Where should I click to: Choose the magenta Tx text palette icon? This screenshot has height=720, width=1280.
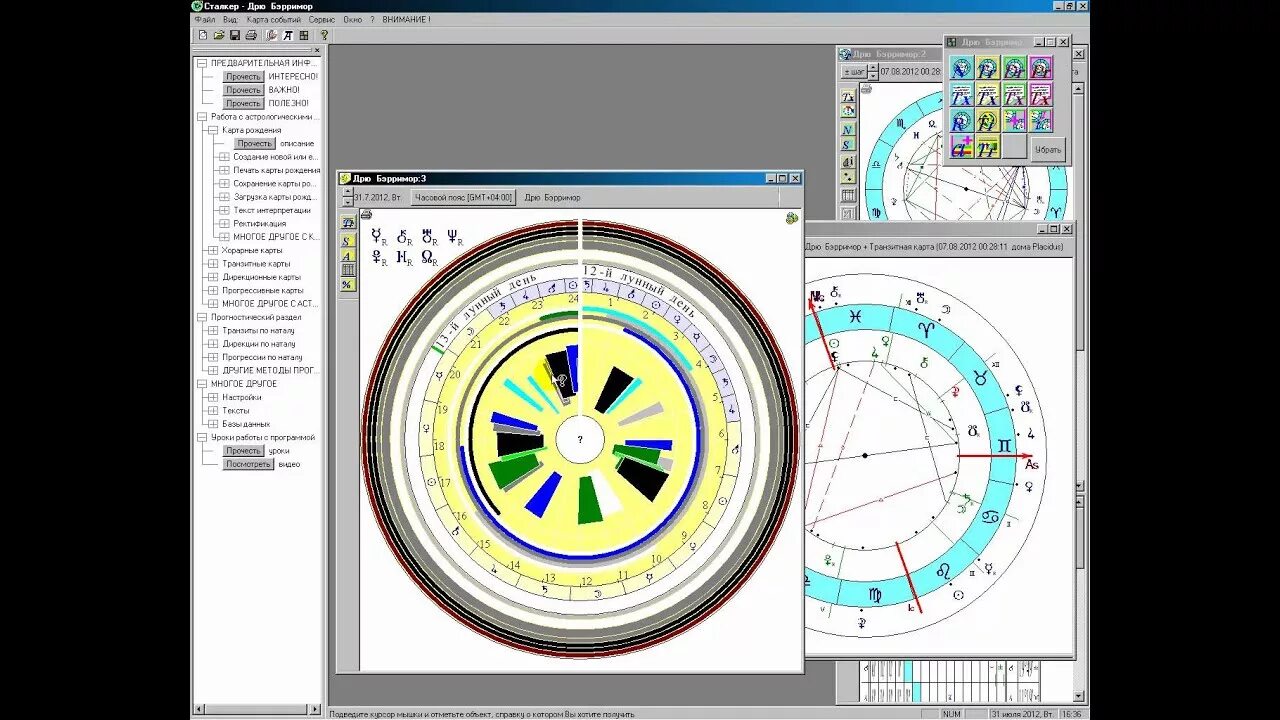tap(1041, 95)
